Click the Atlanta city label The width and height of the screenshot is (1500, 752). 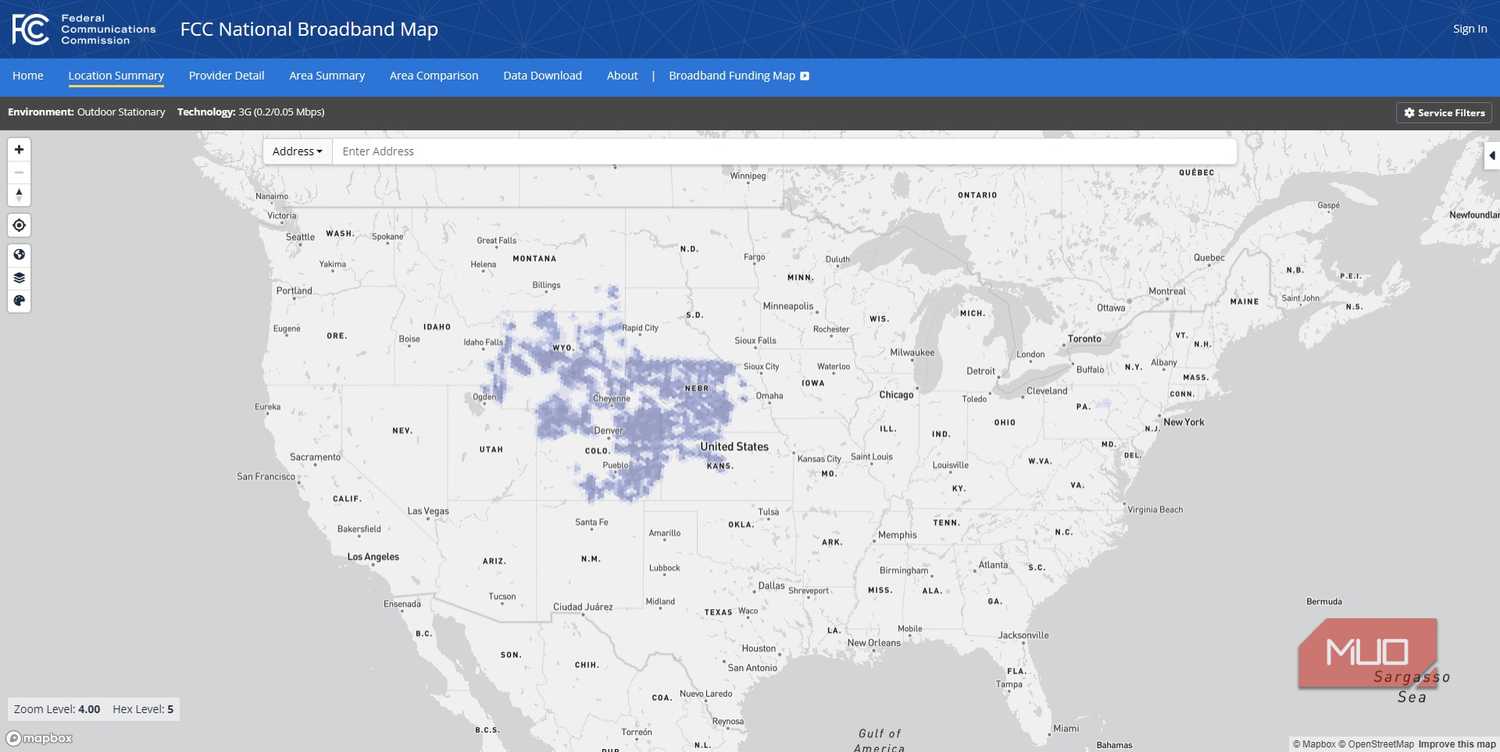[993, 565]
